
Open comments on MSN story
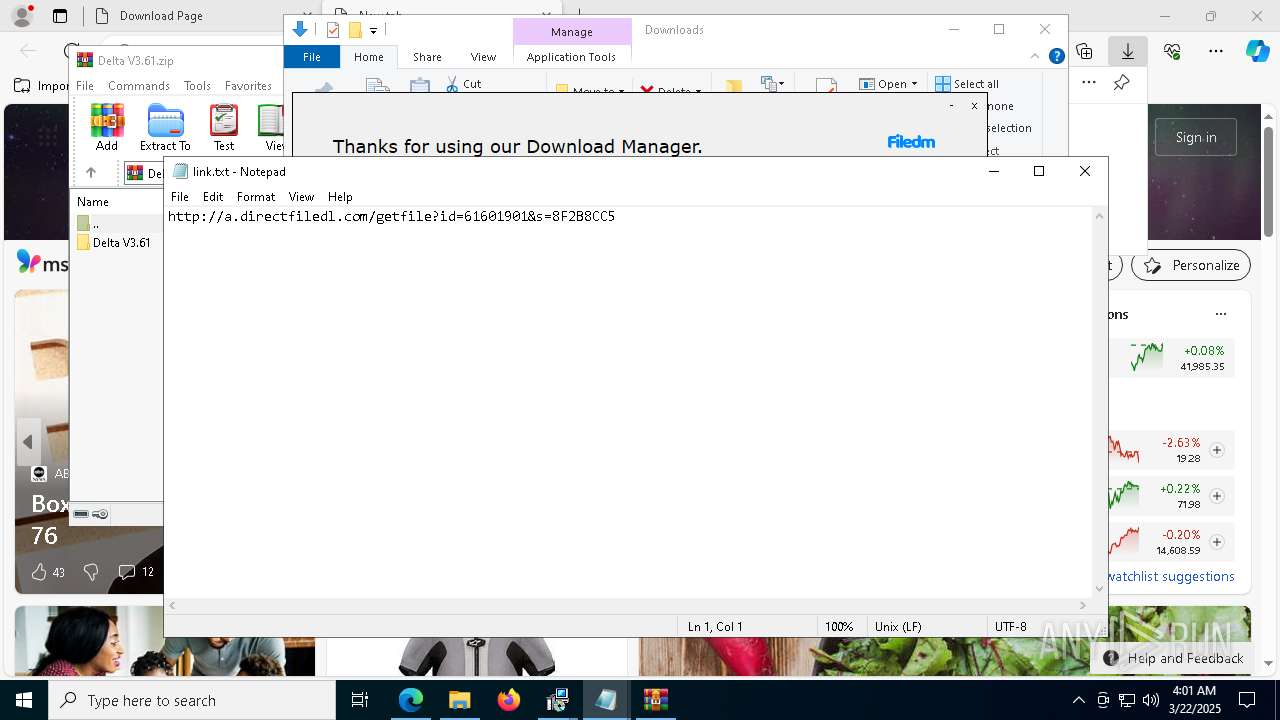137,572
